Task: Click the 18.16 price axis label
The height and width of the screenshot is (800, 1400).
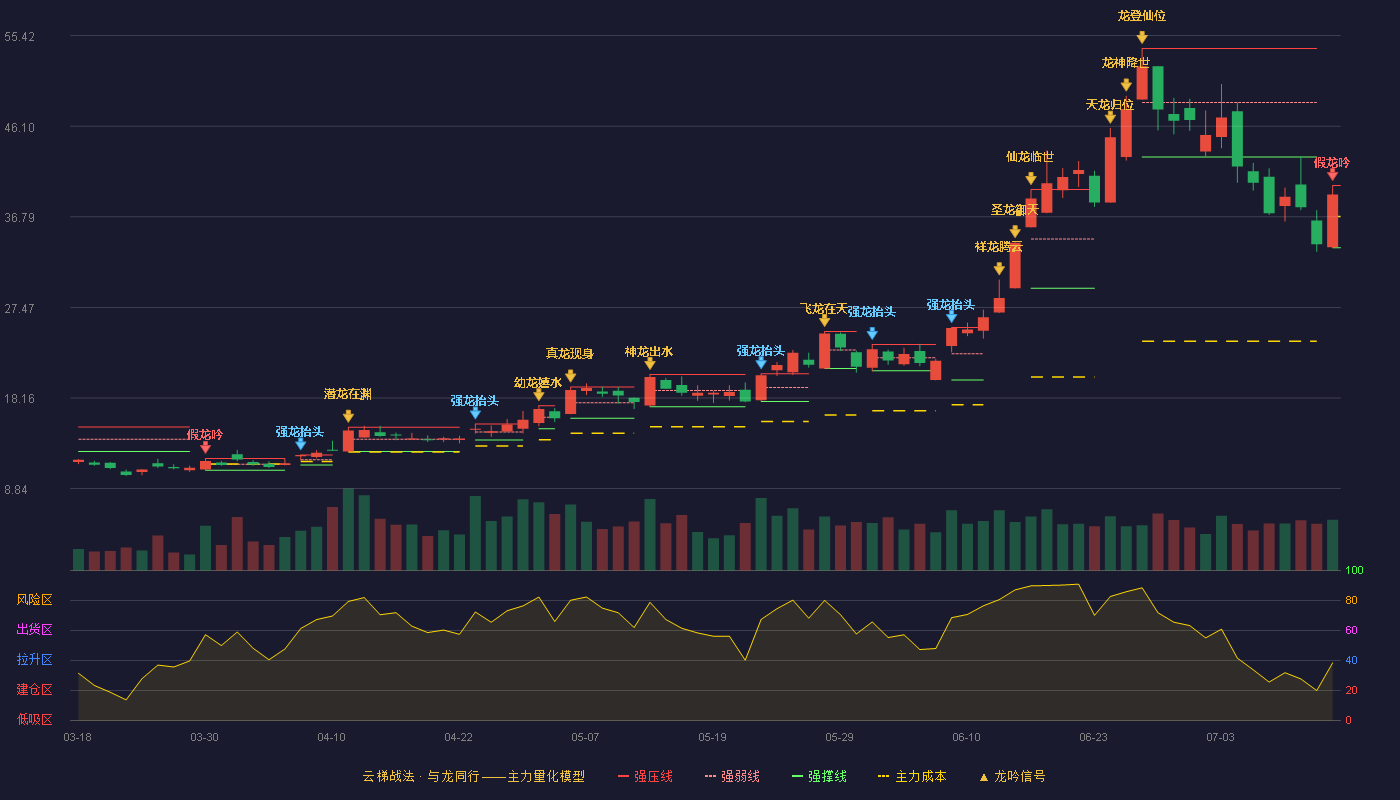Action: tap(19, 399)
